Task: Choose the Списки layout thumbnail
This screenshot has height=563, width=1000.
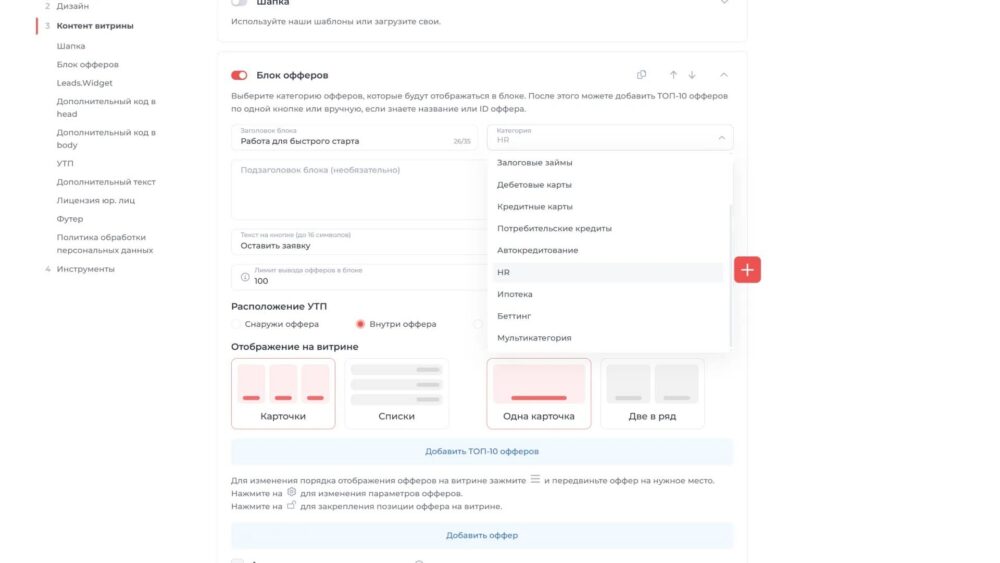Action: pos(397,393)
